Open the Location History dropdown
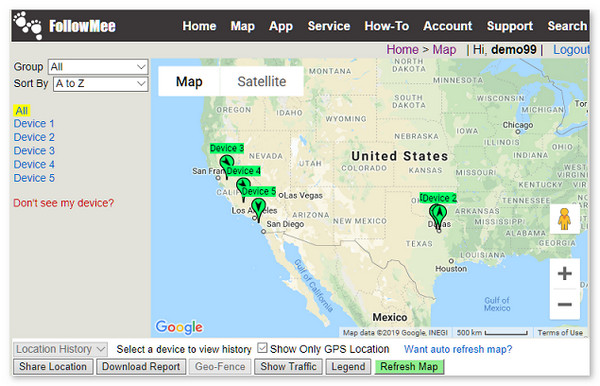 point(60,349)
